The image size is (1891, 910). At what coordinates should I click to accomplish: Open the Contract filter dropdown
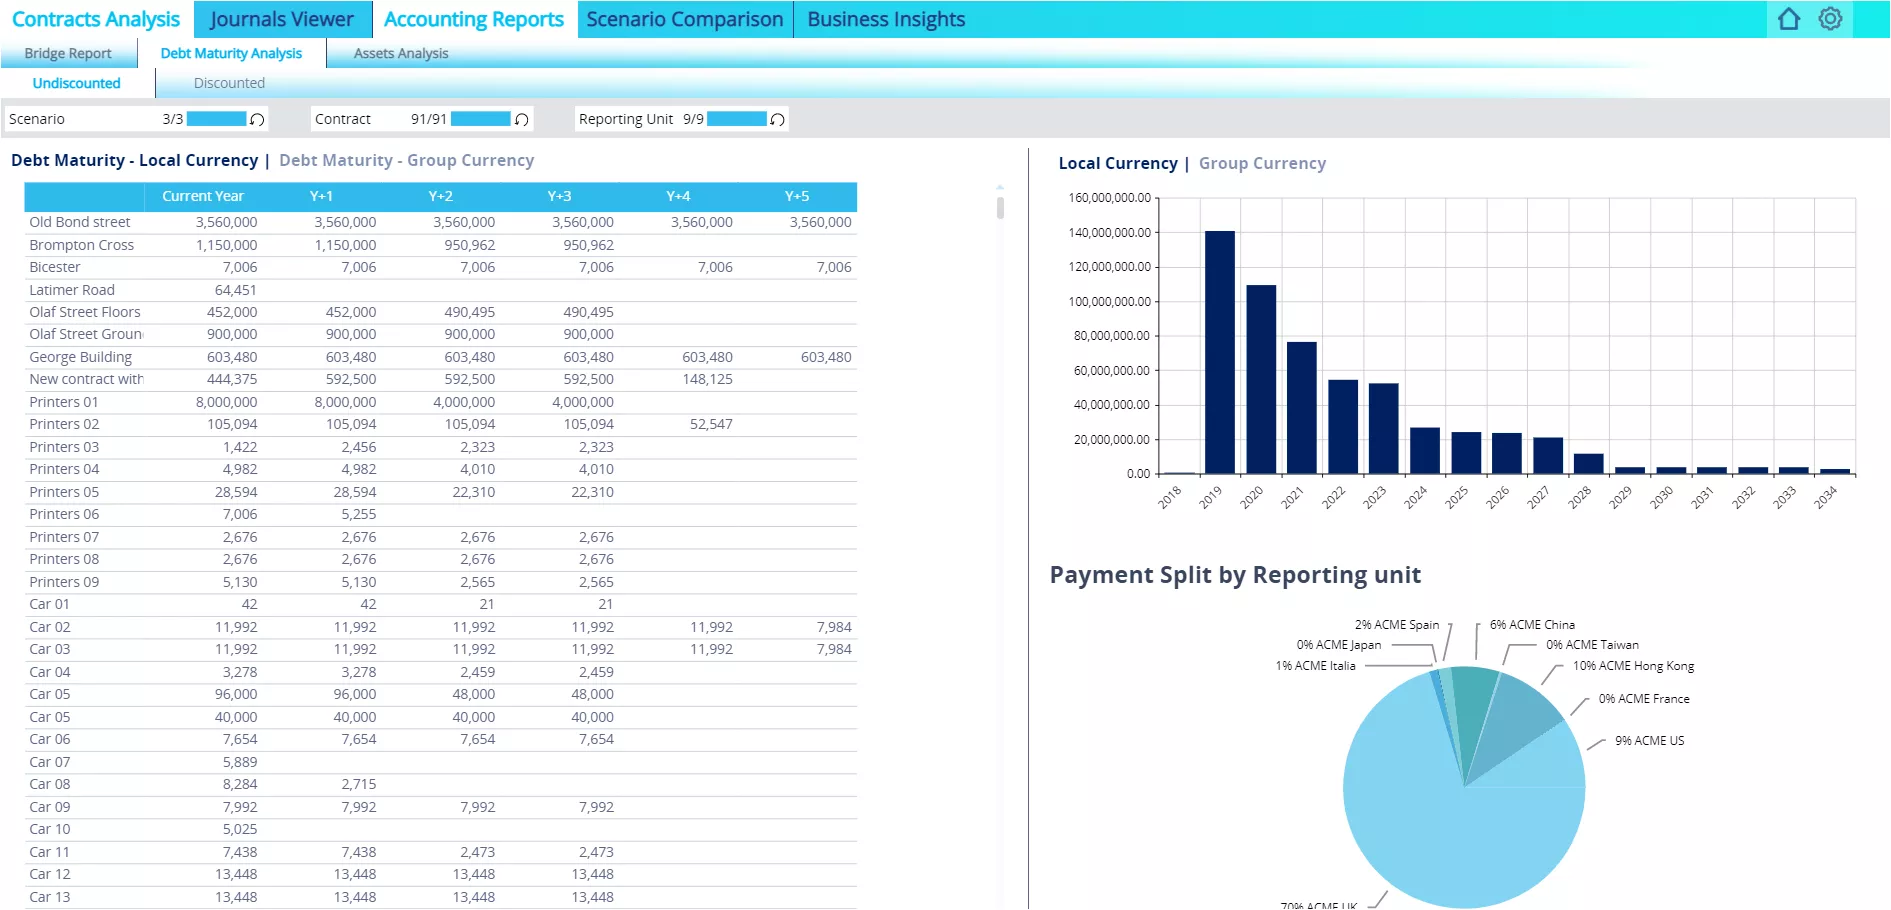(x=380, y=119)
